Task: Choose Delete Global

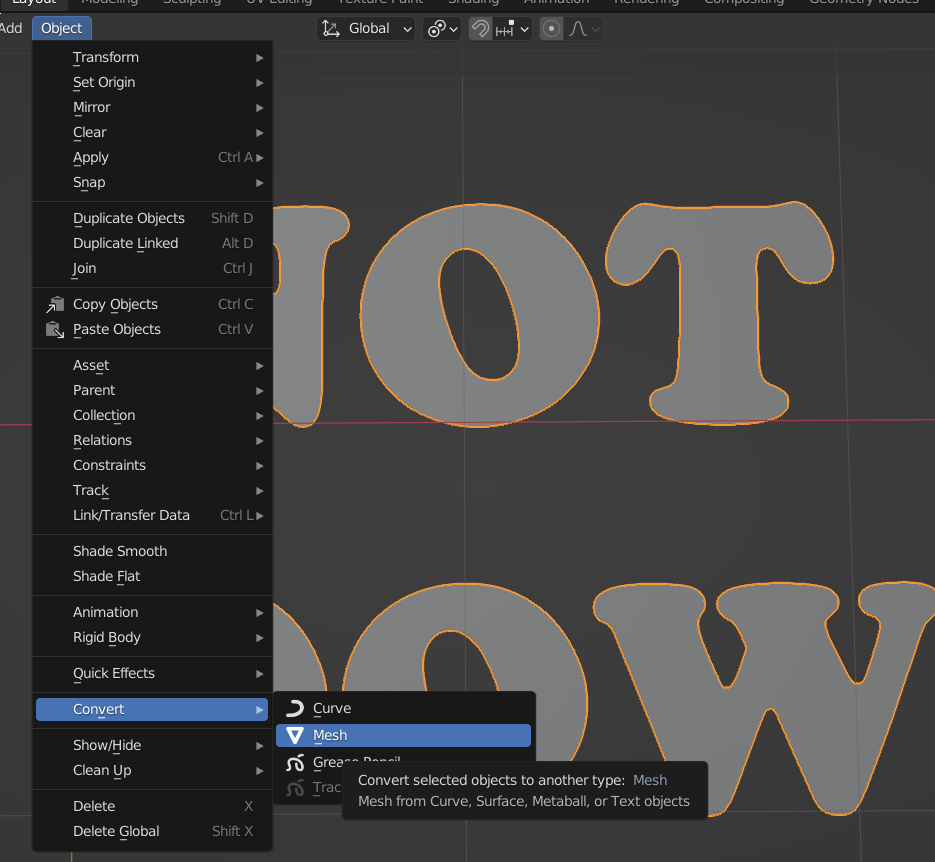Action: (x=152, y=831)
